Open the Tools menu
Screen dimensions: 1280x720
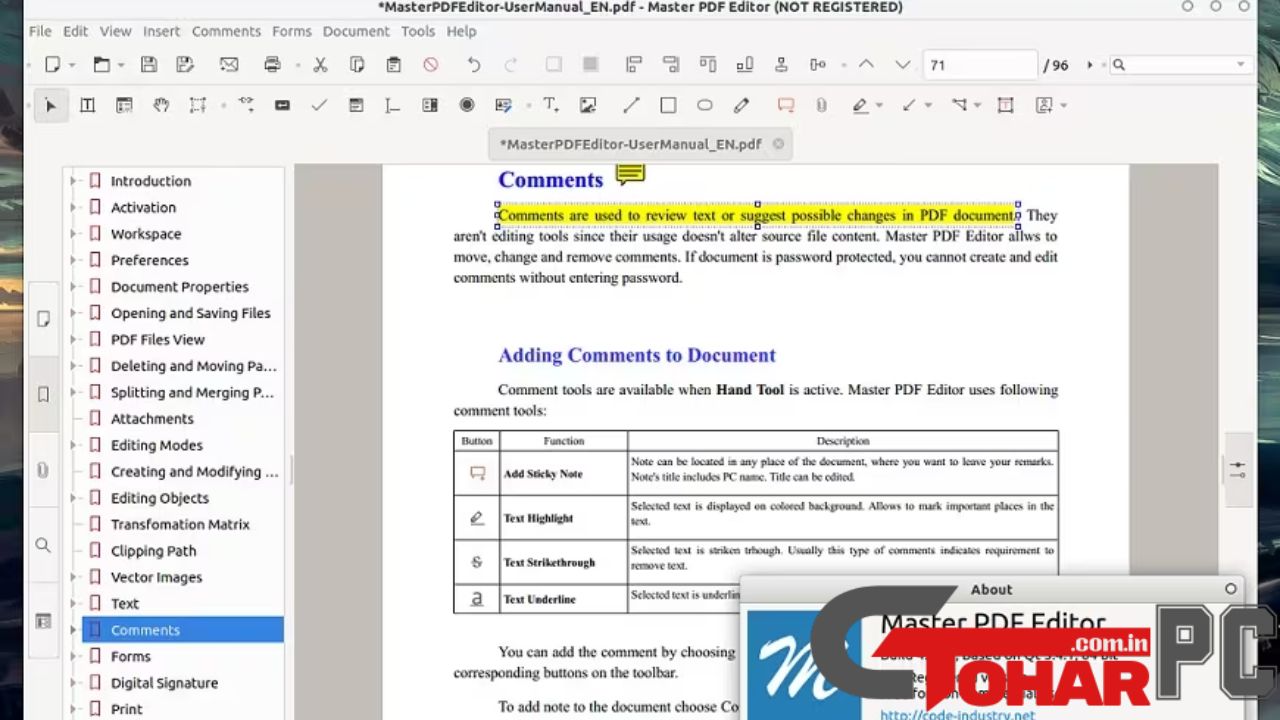[x=418, y=31]
